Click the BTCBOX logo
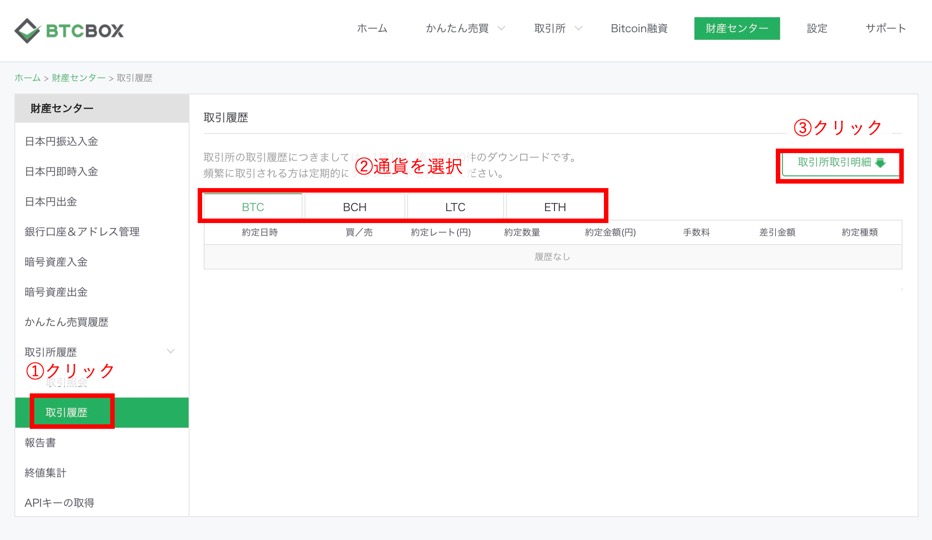The width and height of the screenshot is (932, 540). tap(69, 30)
